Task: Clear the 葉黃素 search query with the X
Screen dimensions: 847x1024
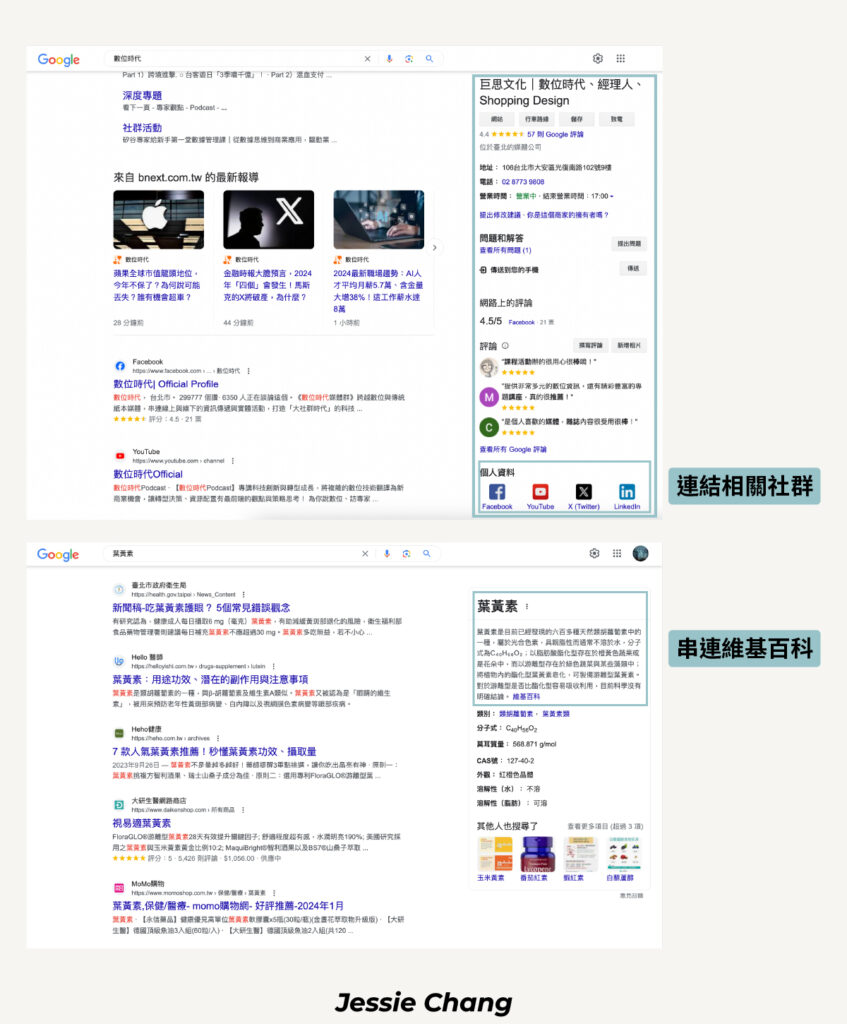Action: (x=365, y=554)
